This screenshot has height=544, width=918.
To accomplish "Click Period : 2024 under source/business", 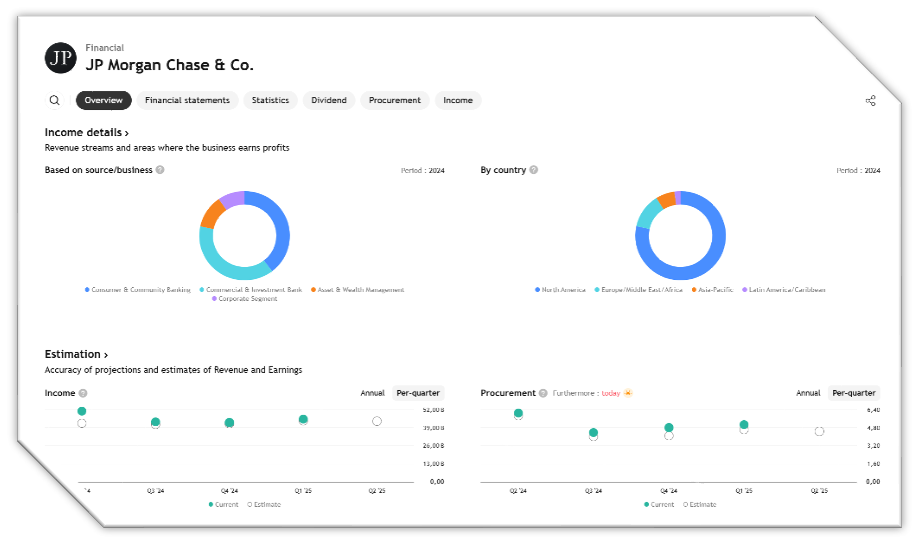I will (x=423, y=170).
